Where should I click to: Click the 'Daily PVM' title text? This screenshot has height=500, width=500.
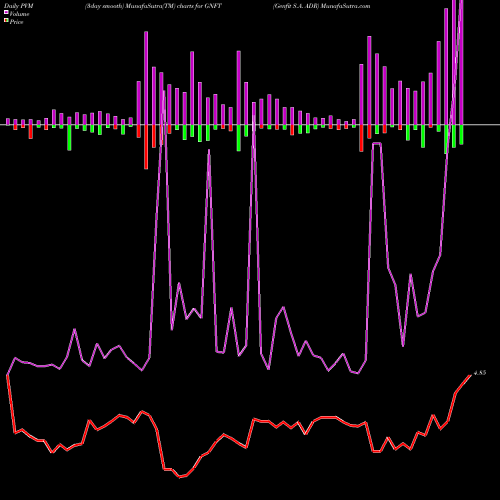tap(19, 6)
